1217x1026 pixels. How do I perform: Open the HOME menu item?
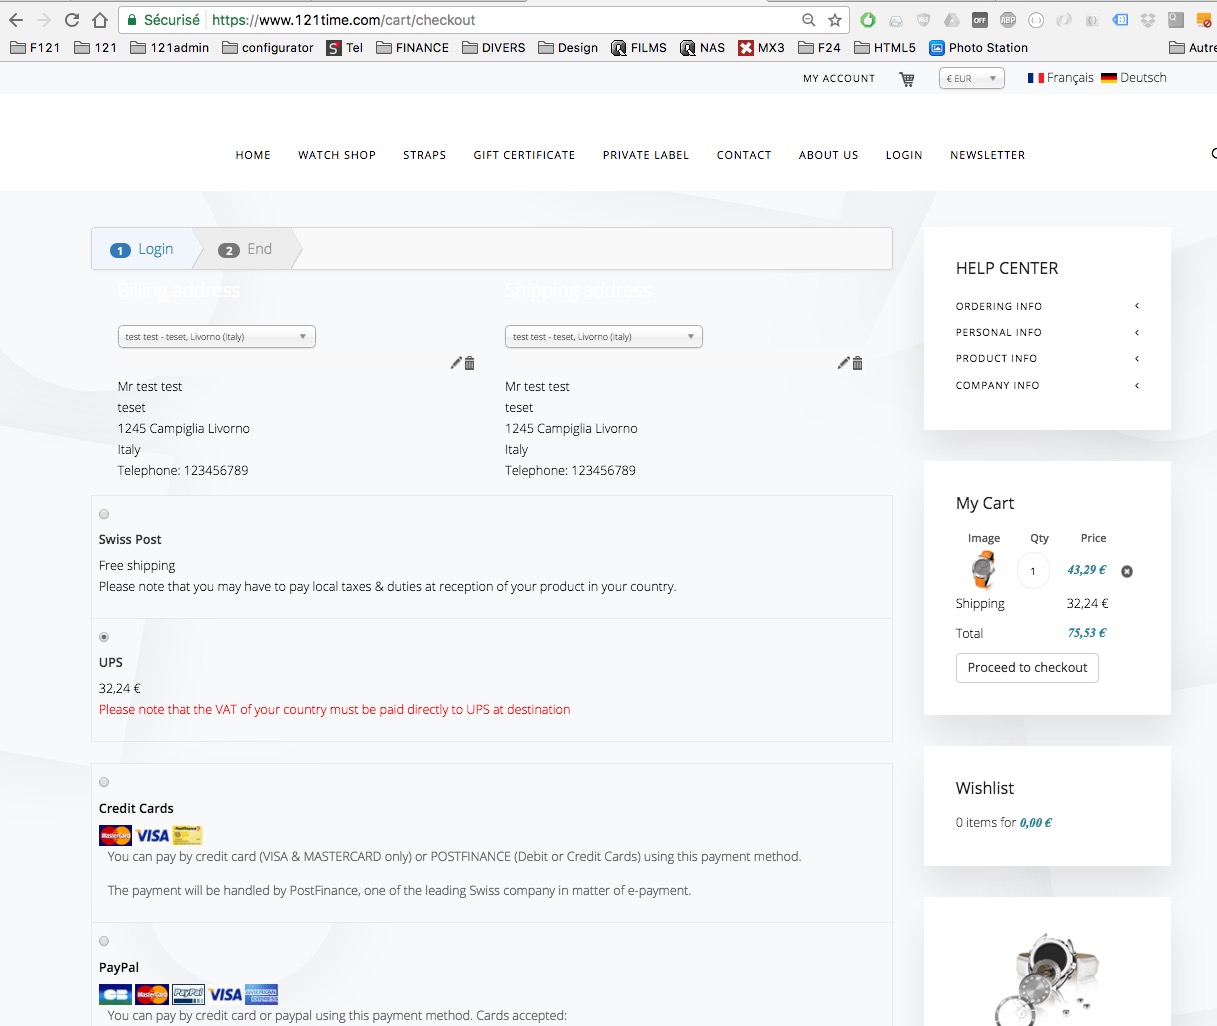point(253,155)
